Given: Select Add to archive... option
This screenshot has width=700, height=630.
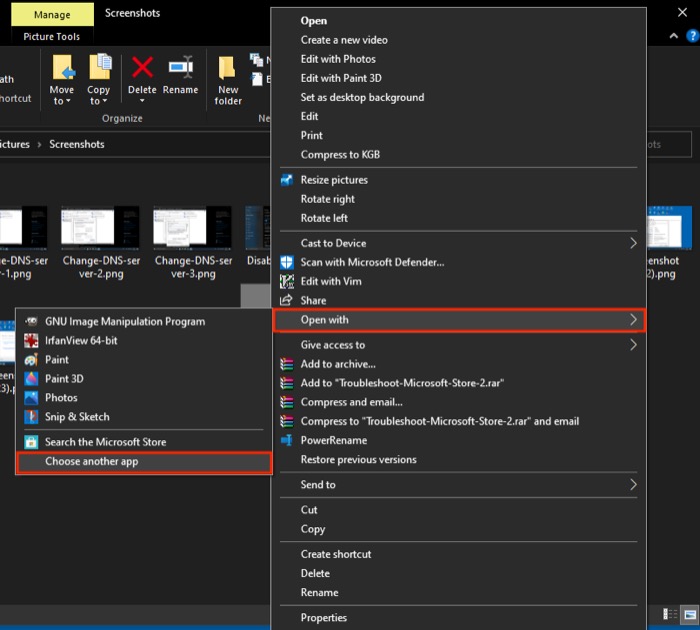Looking at the screenshot, I should point(458,364).
